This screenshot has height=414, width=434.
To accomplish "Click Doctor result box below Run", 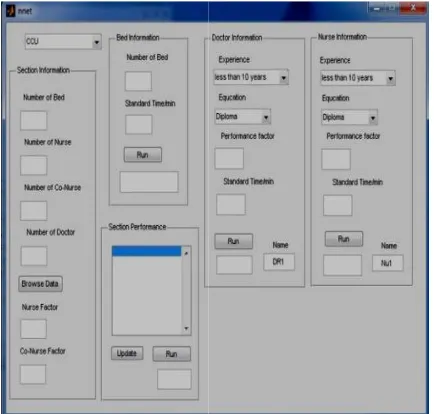I will pos(234,265).
